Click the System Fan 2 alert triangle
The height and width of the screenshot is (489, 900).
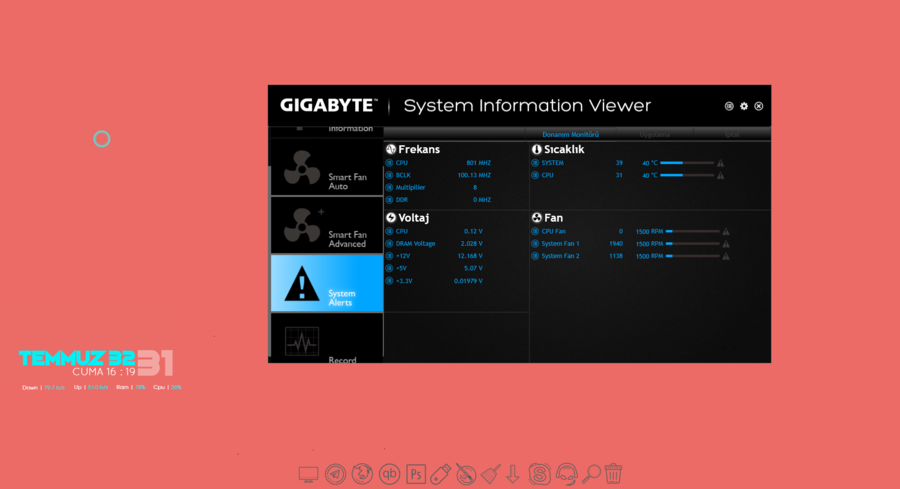(x=726, y=256)
